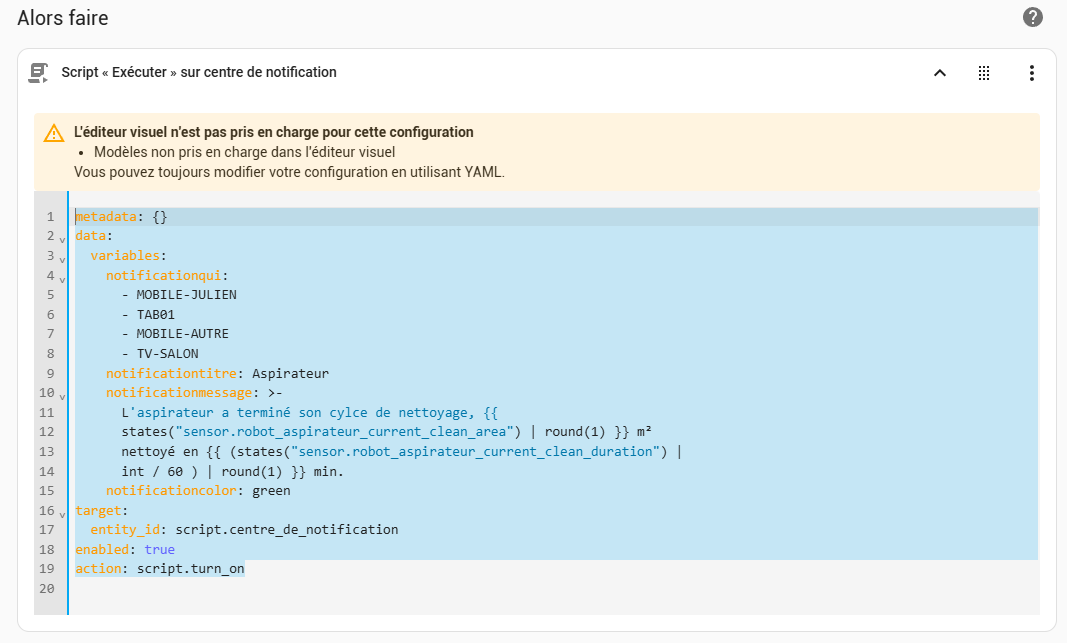Fold the target block at line 16
The image size is (1067, 643).
[62, 514]
